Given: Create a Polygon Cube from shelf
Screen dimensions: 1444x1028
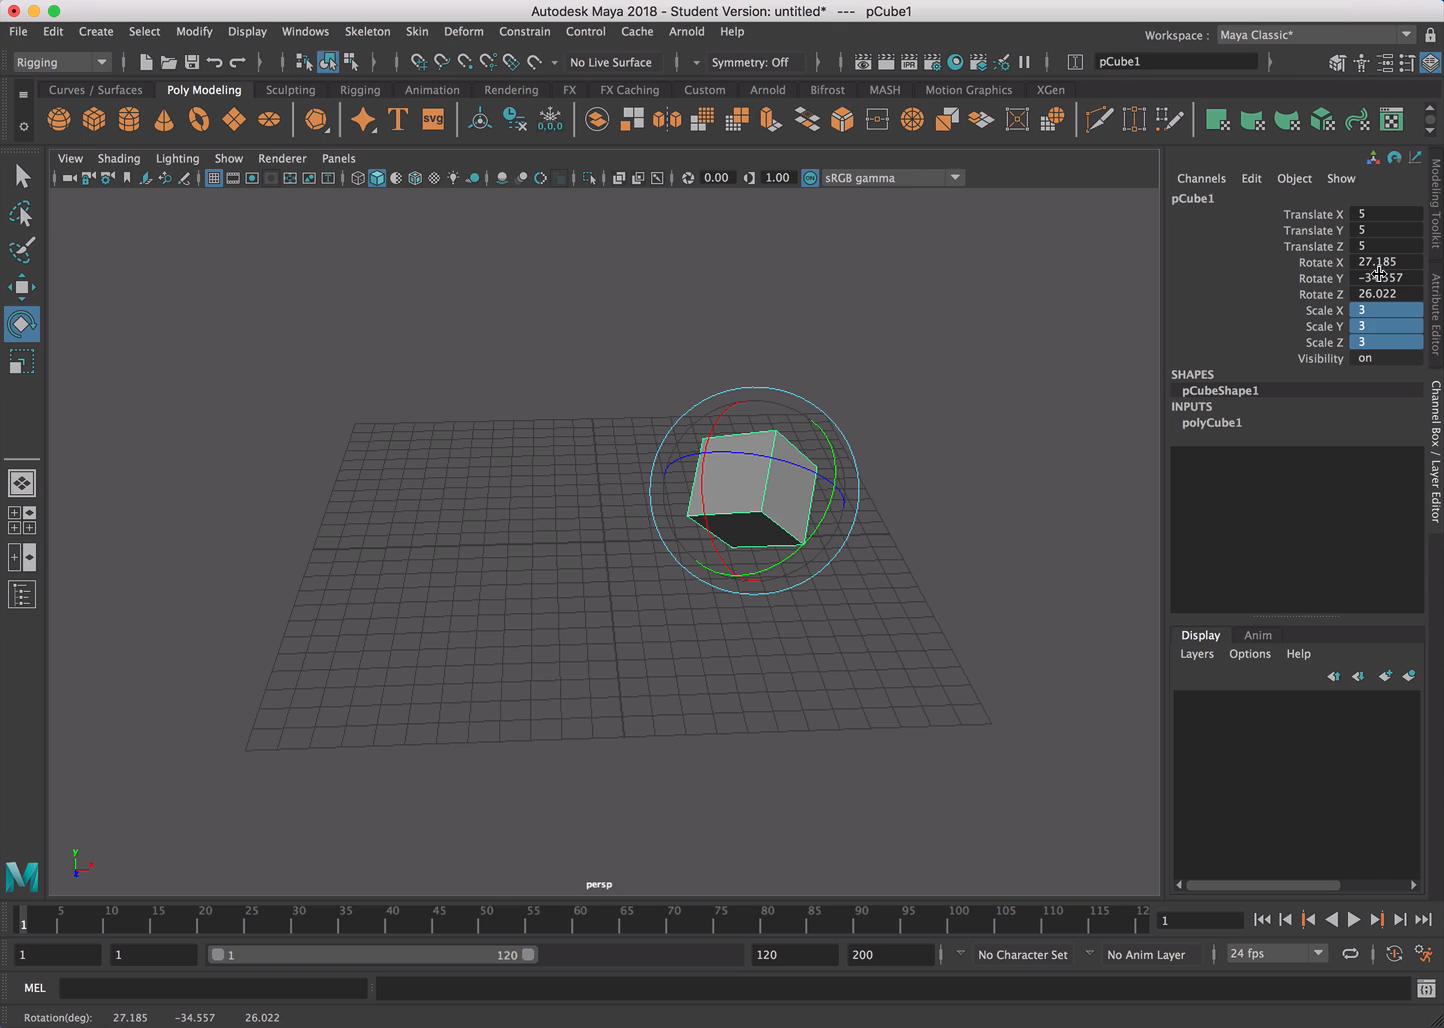Looking at the screenshot, I should pos(94,120).
